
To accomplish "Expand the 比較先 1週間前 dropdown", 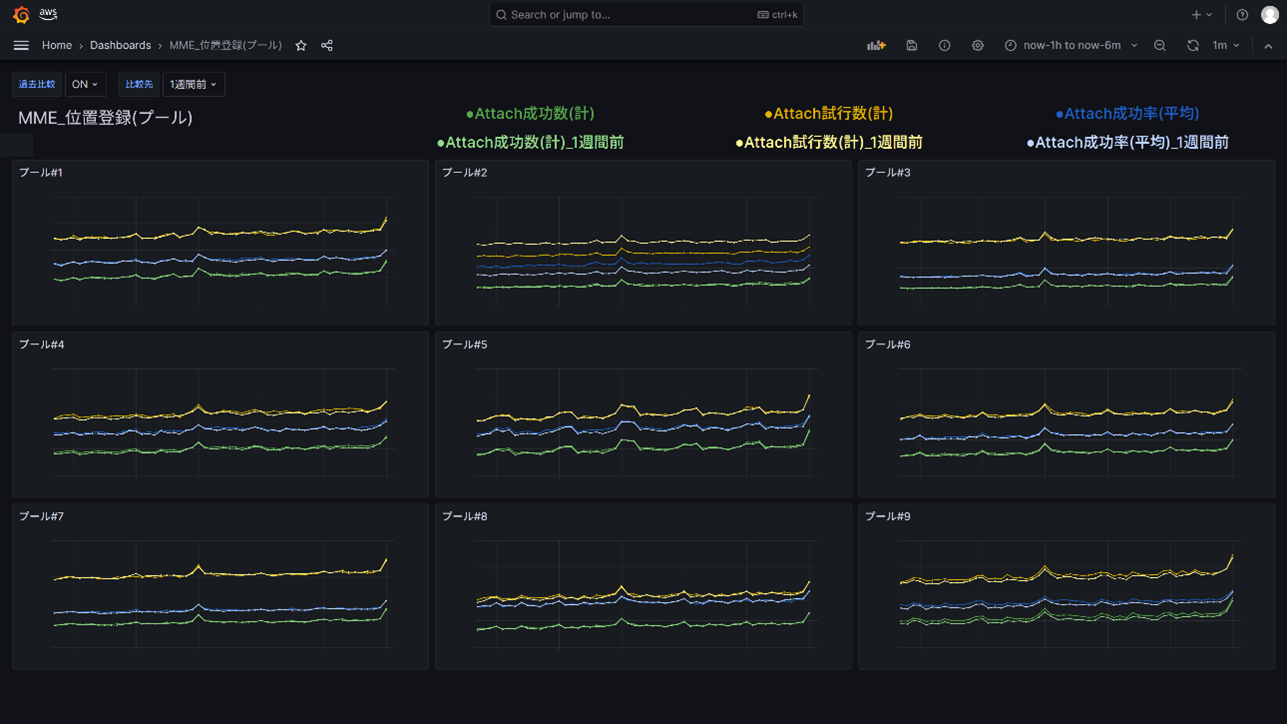I will [193, 85].
